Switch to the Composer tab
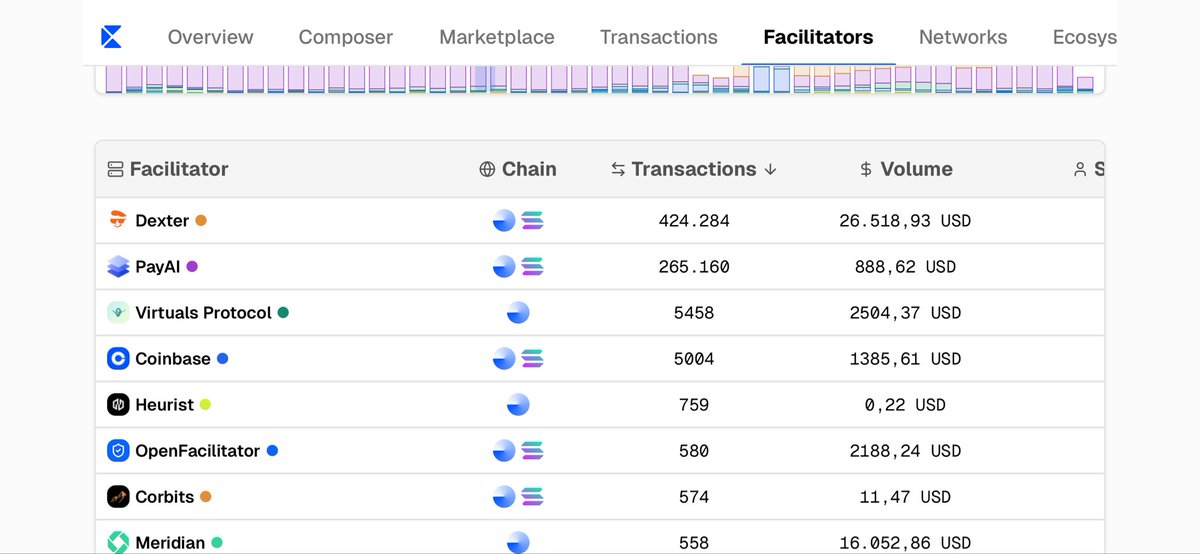Screen dimensions: 1200x554 click(x=346, y=37)
